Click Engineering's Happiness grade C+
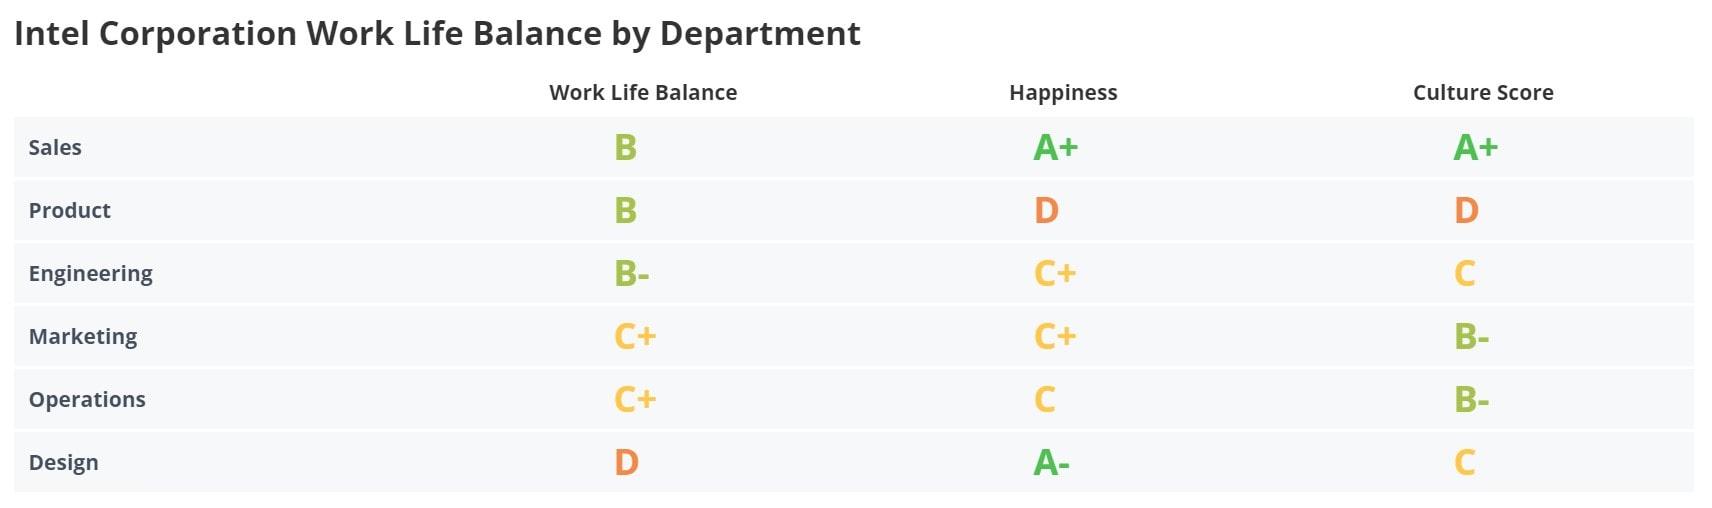 point(1055,274)
